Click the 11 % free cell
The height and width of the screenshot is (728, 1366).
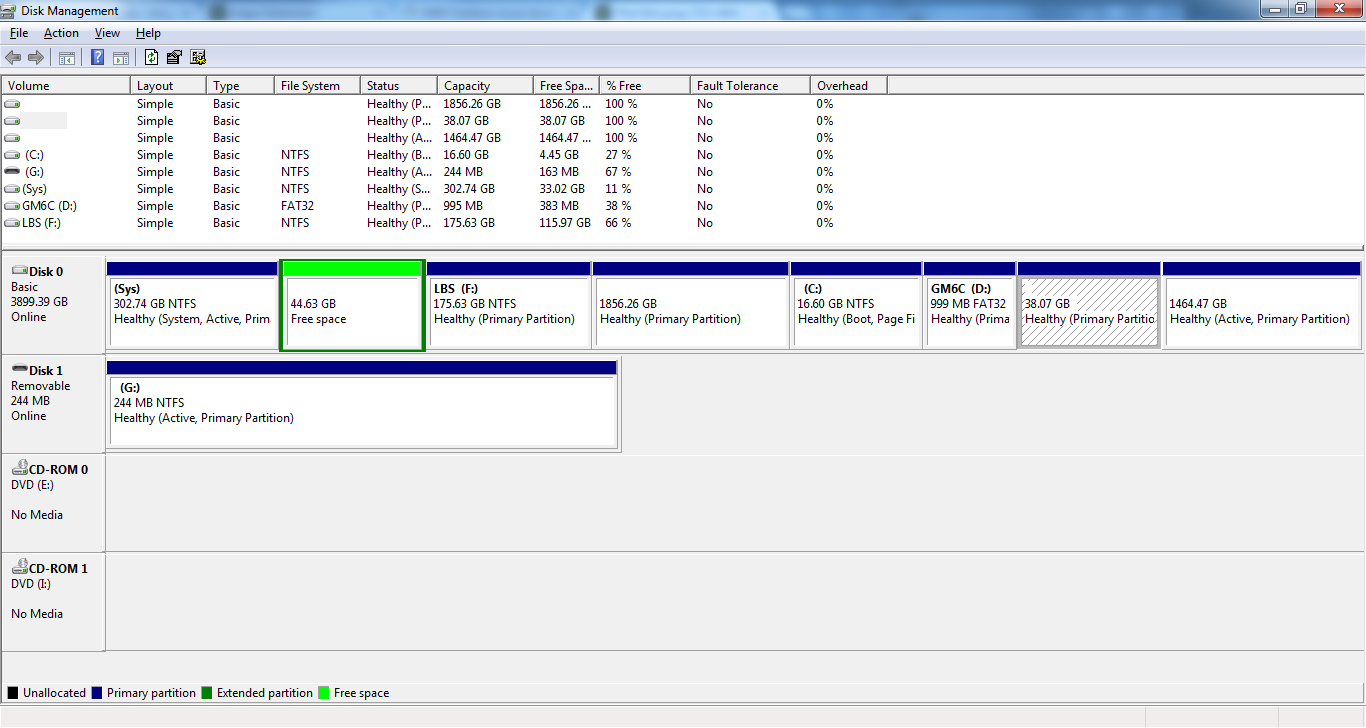click(x=619, y=189)
